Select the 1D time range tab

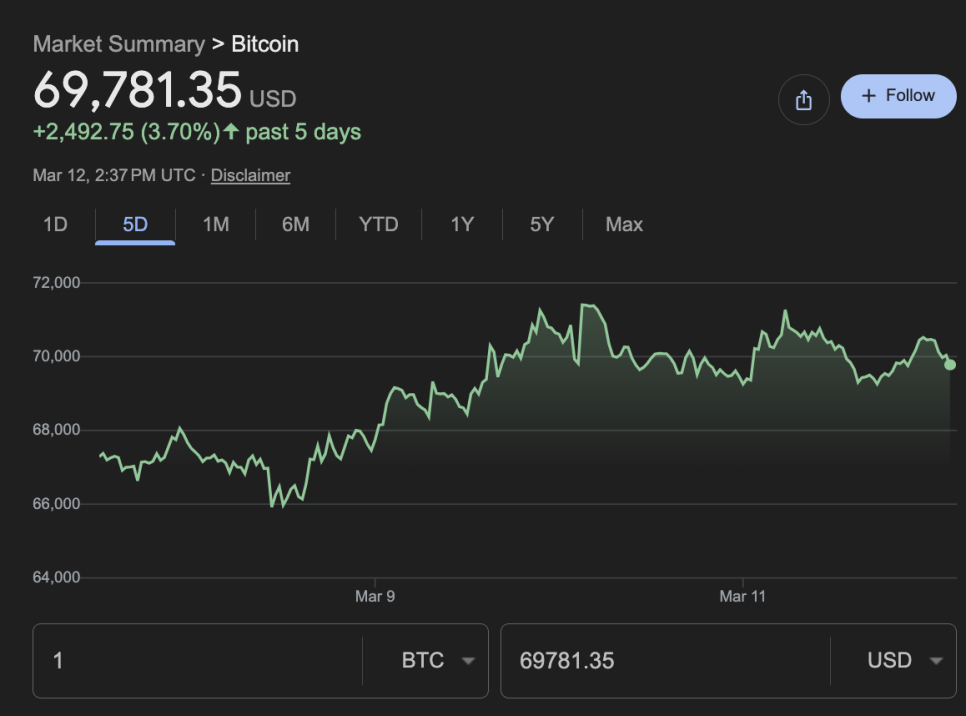(x=55, y=225)
